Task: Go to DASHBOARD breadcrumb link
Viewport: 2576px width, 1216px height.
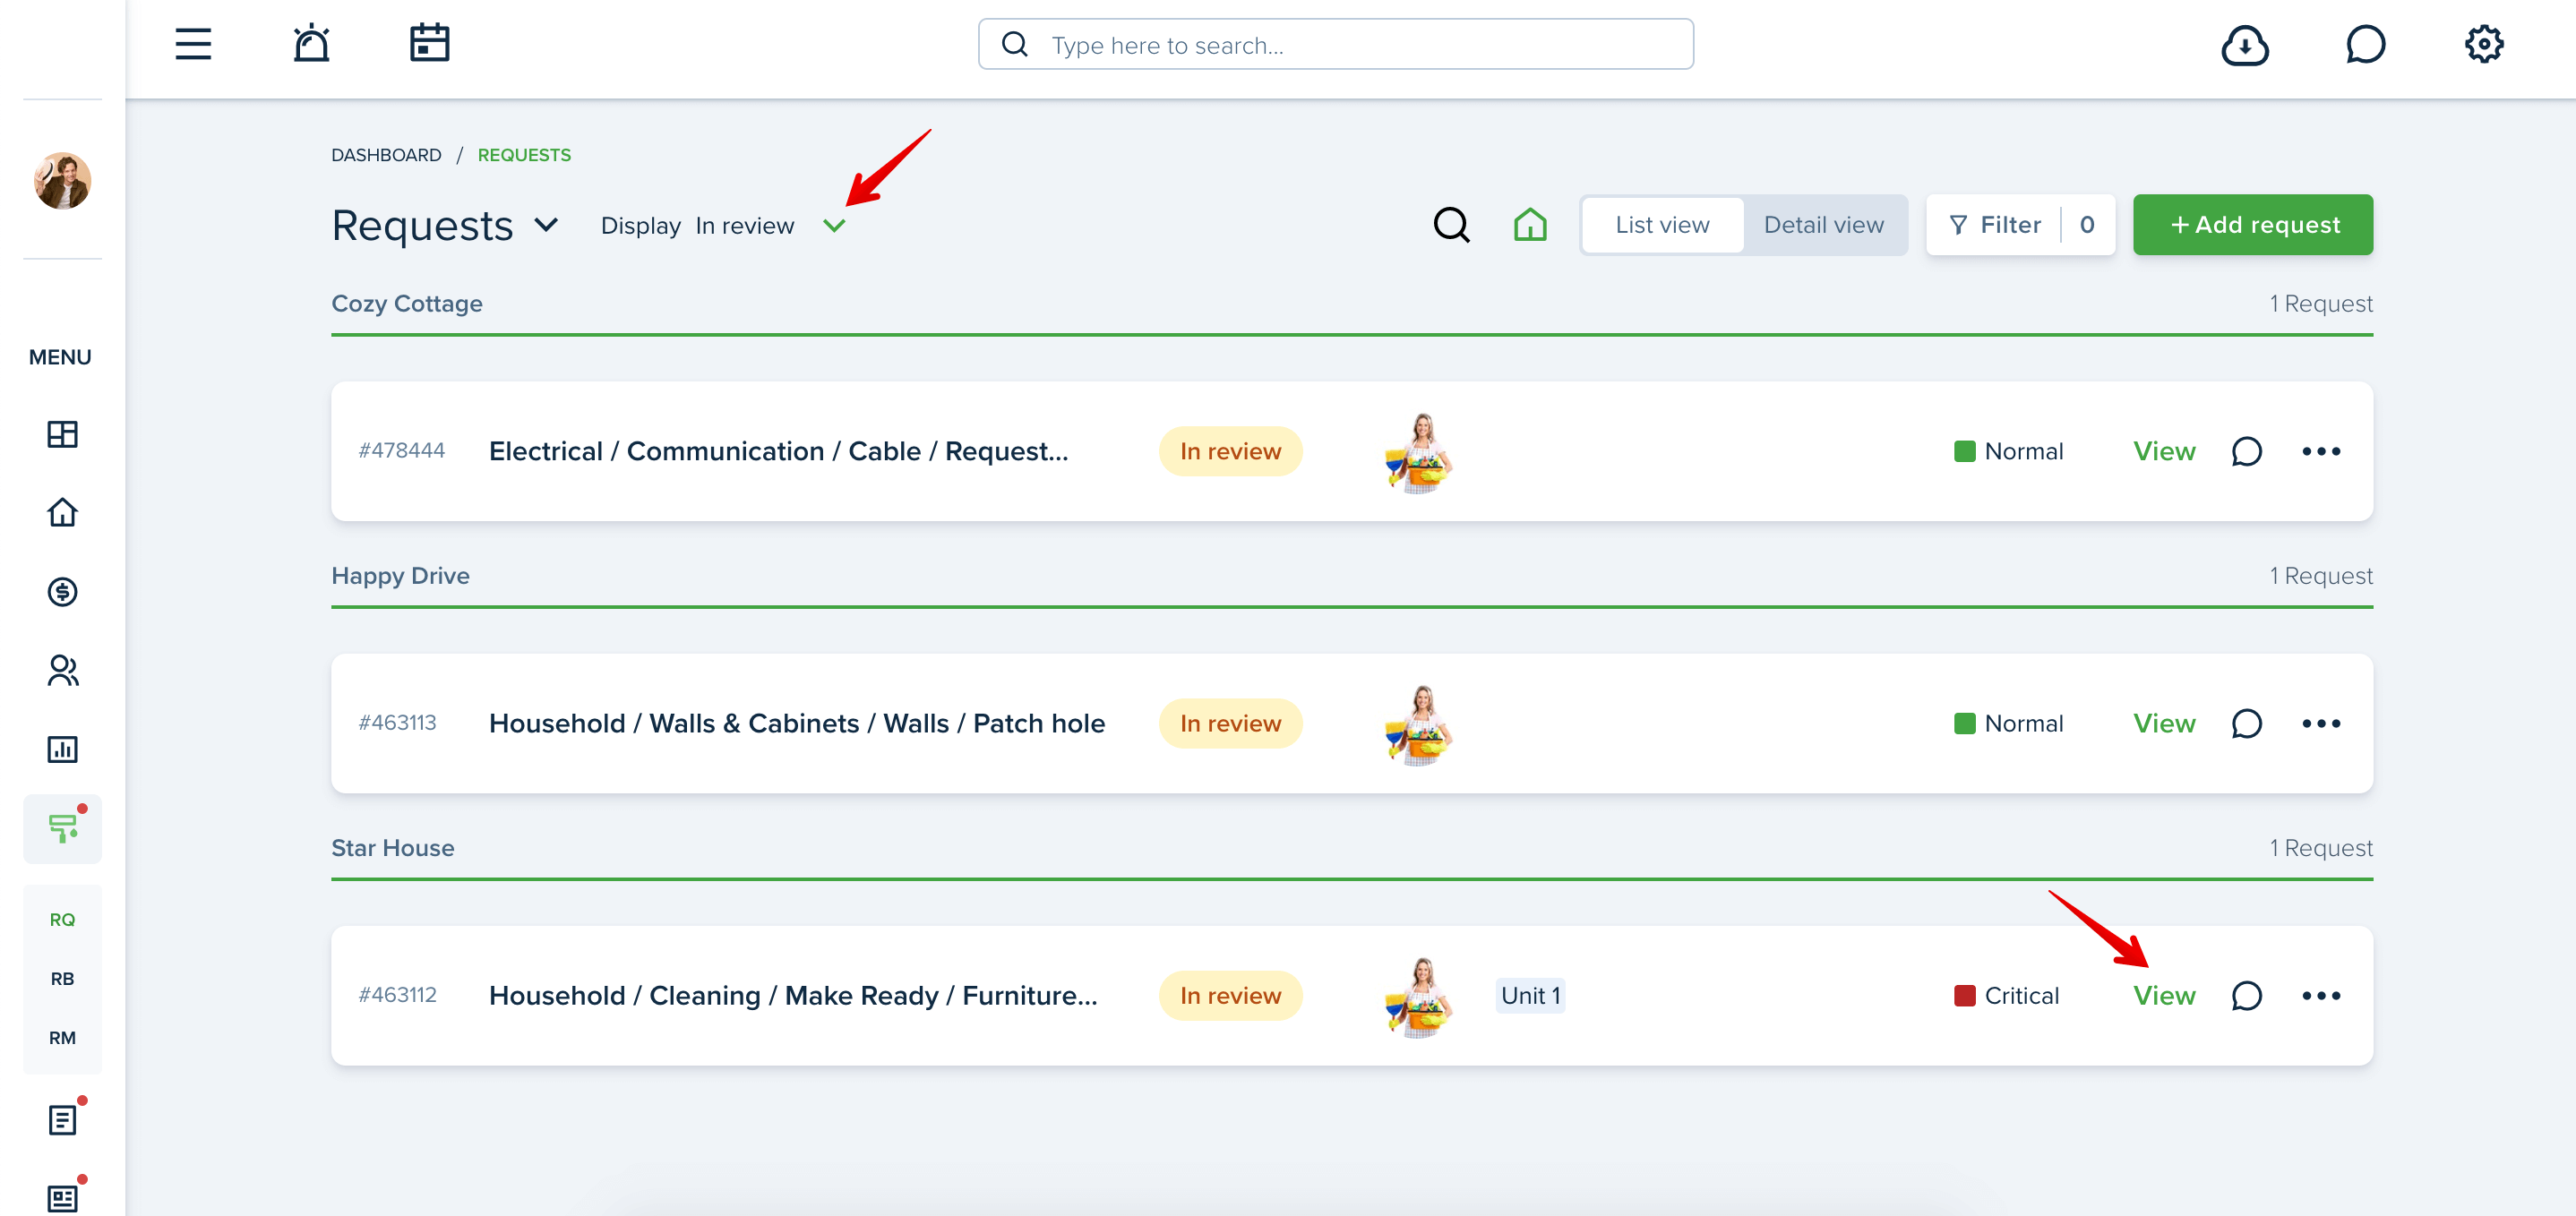Action: click(386, 155)
